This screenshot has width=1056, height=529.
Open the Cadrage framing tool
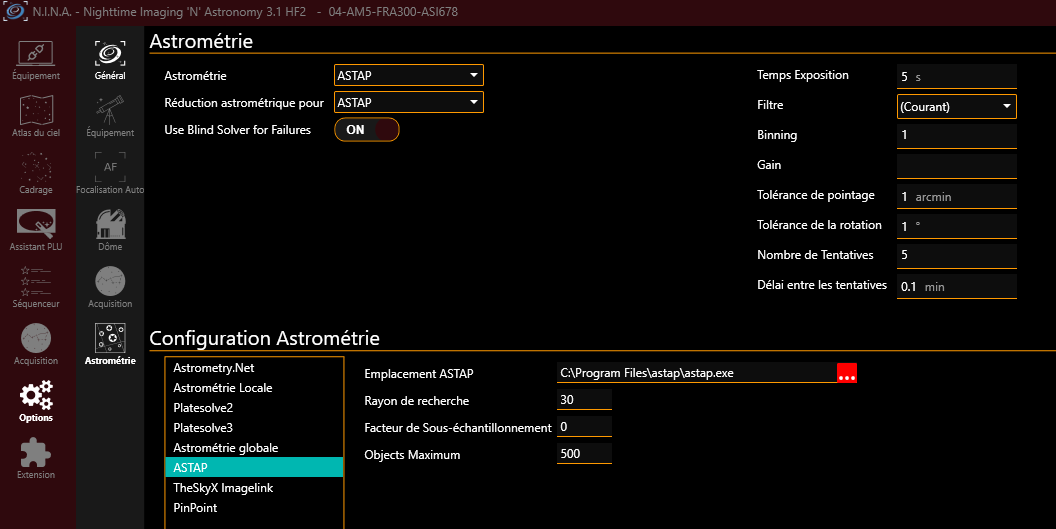[x=36, y=174]
